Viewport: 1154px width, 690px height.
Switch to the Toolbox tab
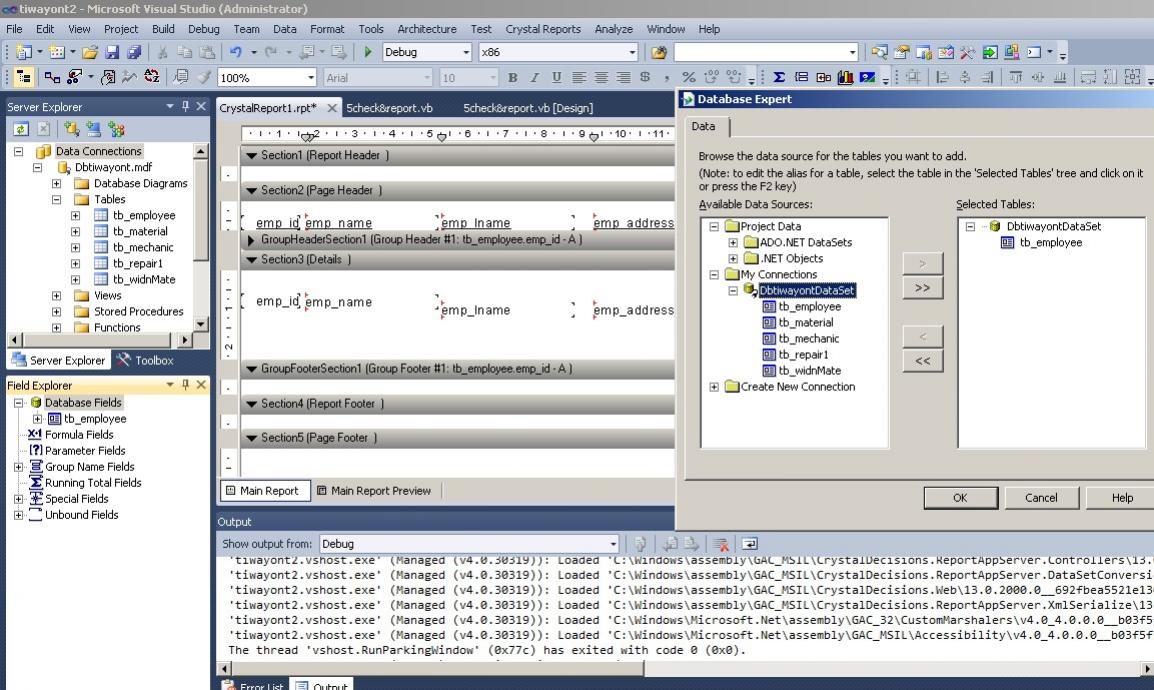144,360
